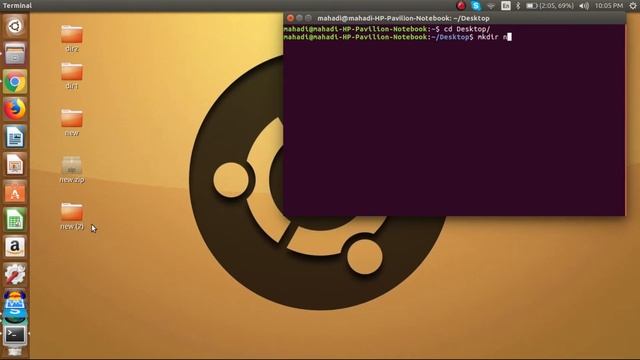
Task: Open the 10:05 PM clock menu
Action: (x=609, y=6)
